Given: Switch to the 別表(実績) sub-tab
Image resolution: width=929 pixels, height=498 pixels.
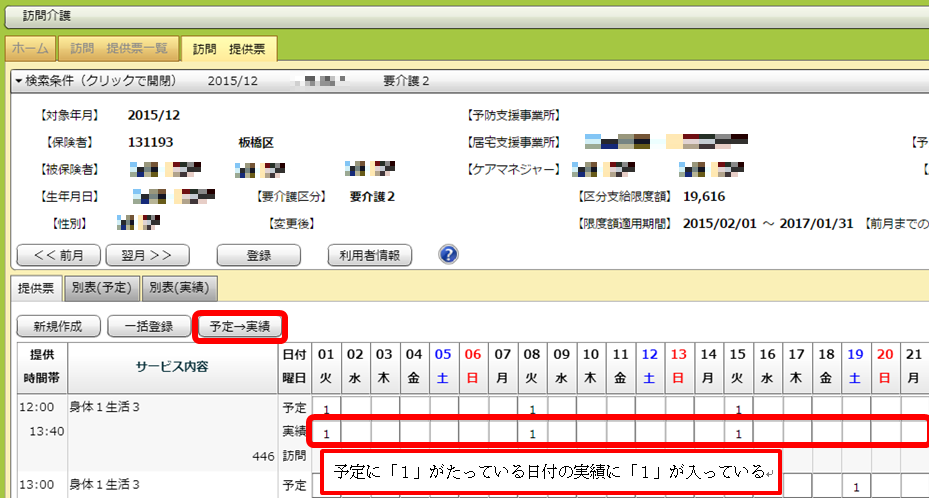Looking at the screenshot, I should 179,288.
